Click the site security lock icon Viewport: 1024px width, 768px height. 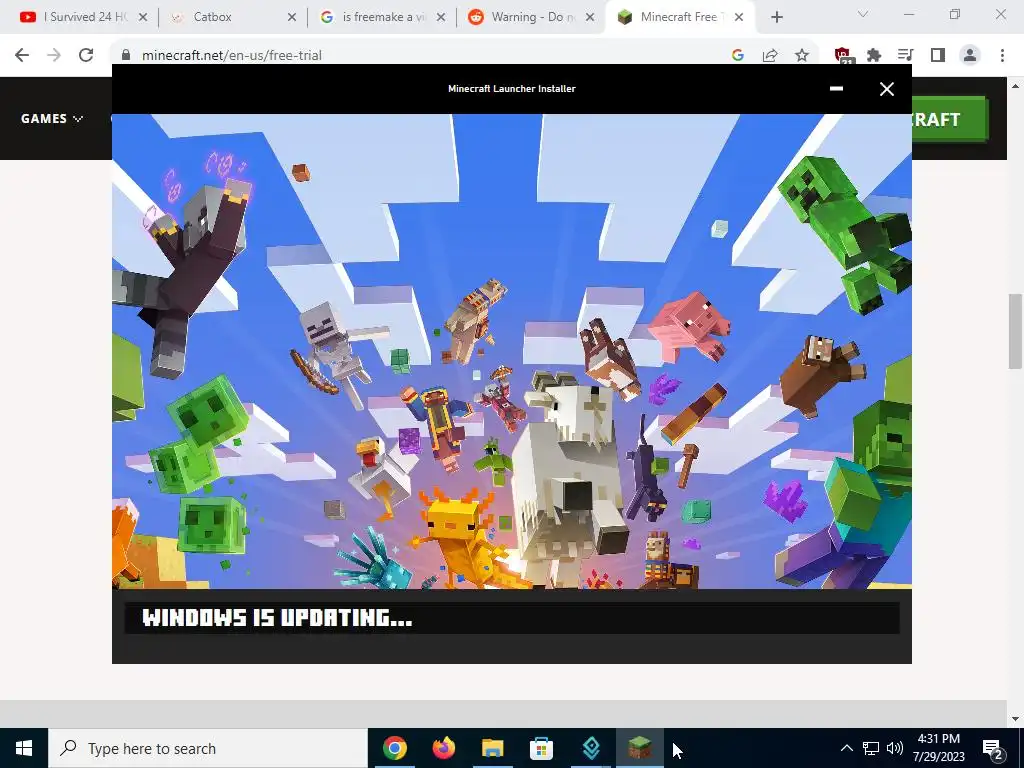[x=126, y=55]
